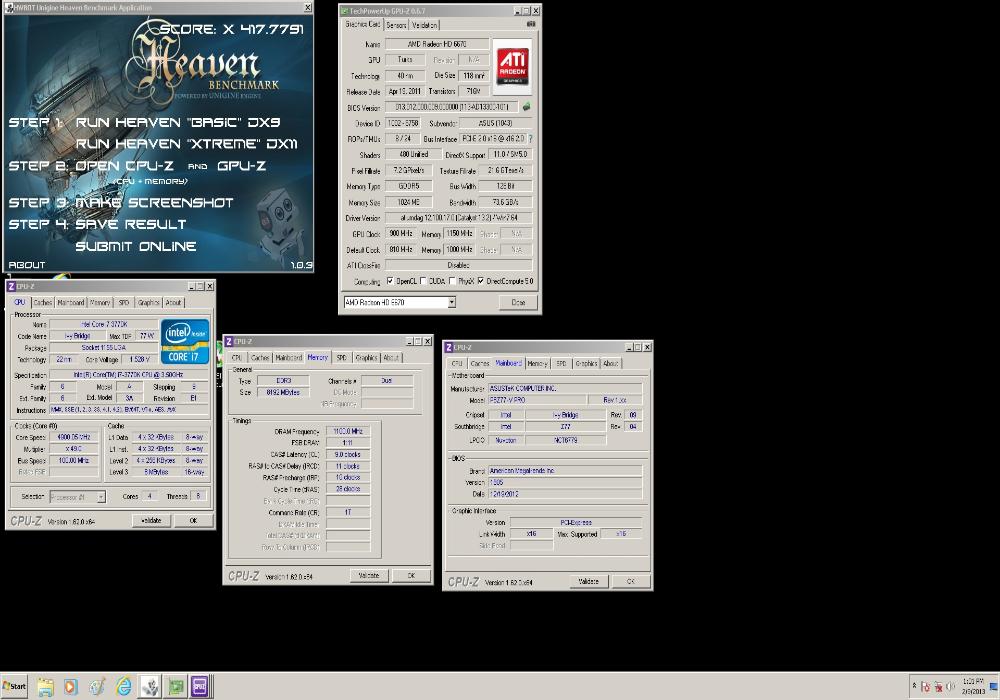Screen dimensions: 1000x700
Task: Click the GPU-Z Name field AMD Radeon HD 6670
Action: click(437, 44)
